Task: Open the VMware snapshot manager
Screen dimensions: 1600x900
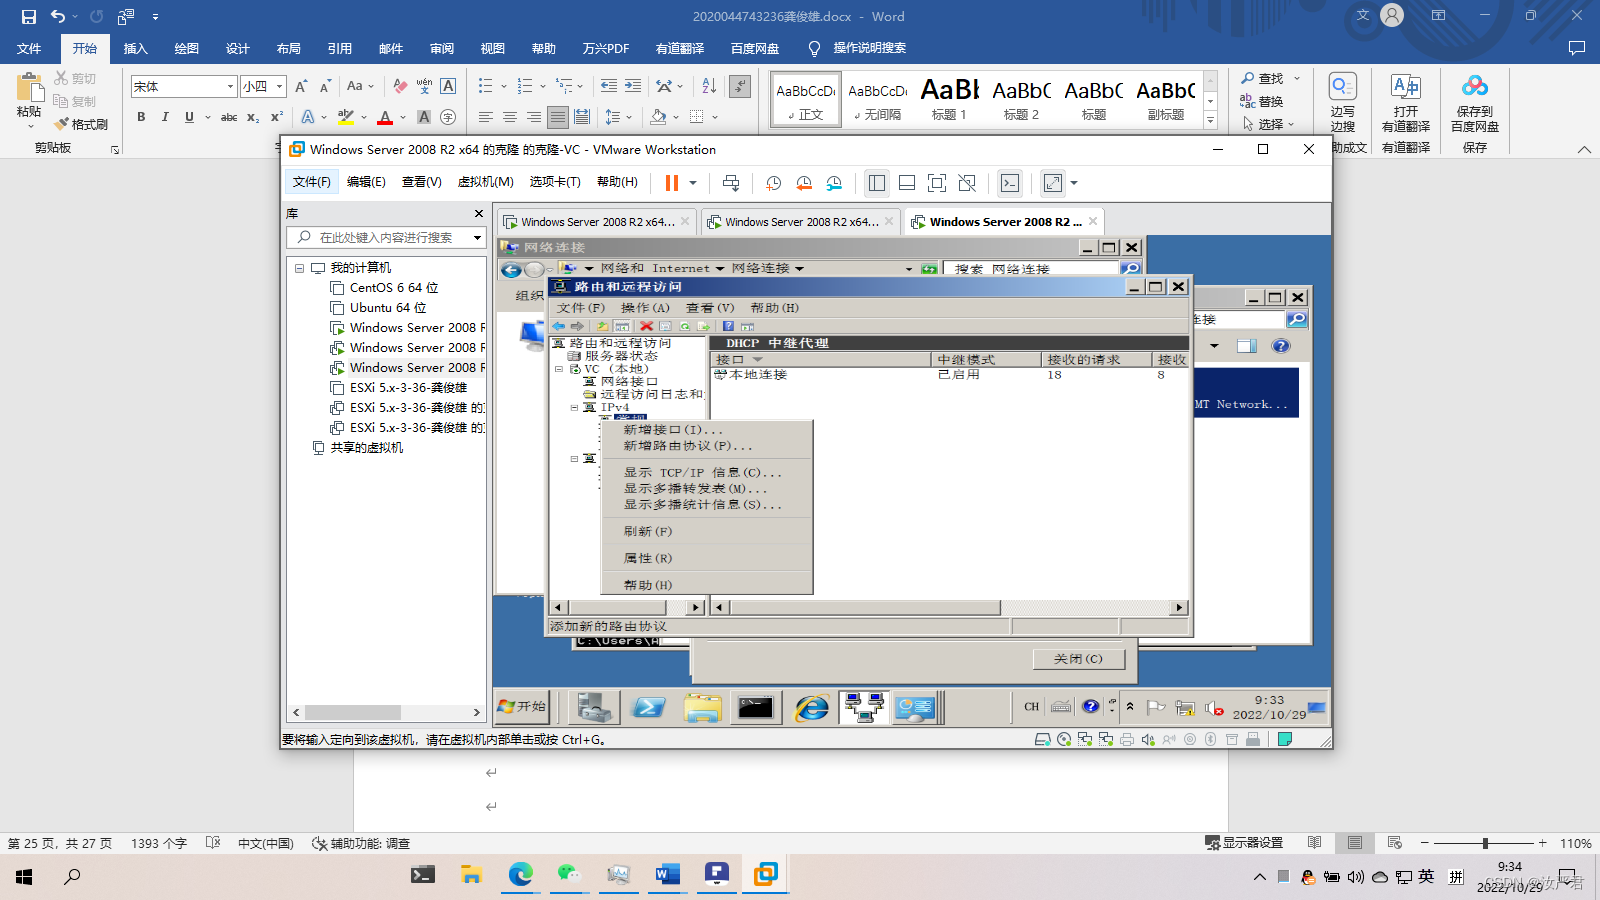Action: [834, 183]
